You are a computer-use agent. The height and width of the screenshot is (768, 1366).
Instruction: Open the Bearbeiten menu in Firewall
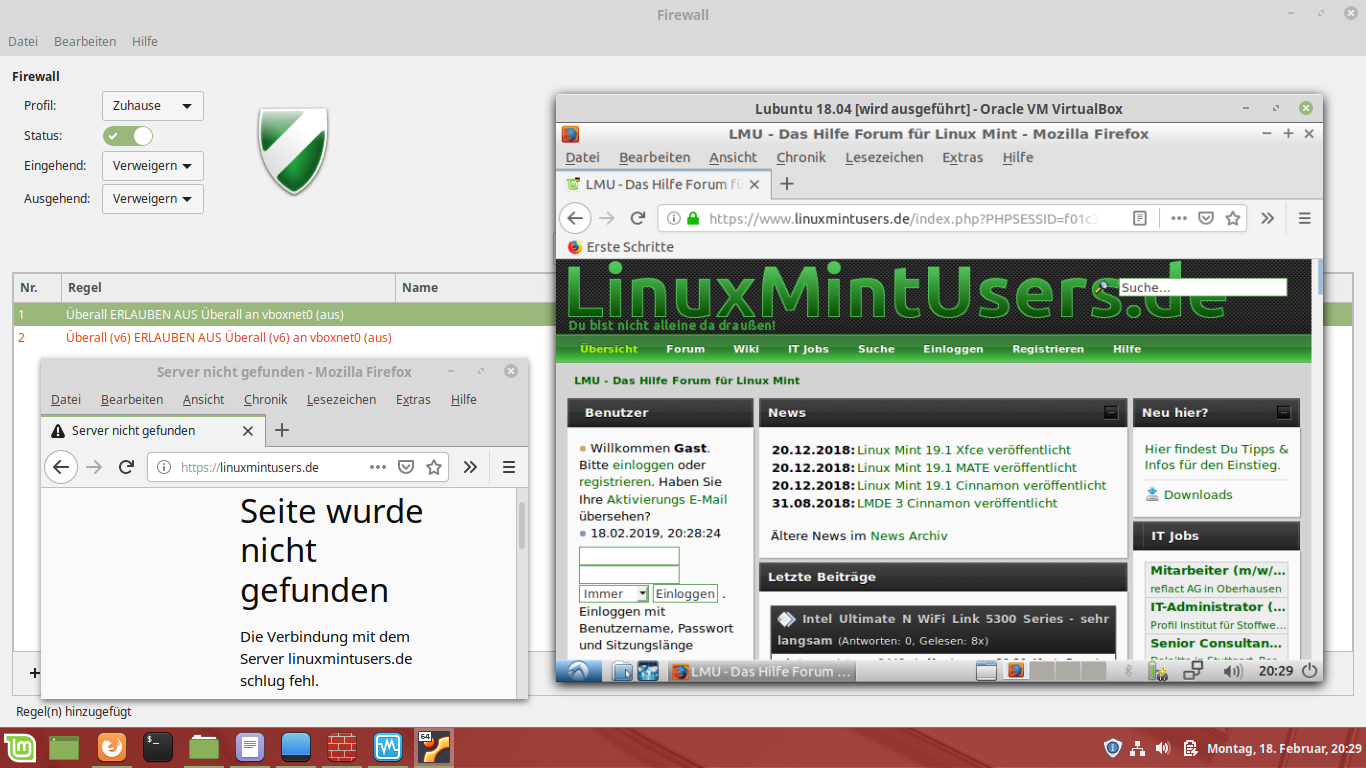pos(85,42)
